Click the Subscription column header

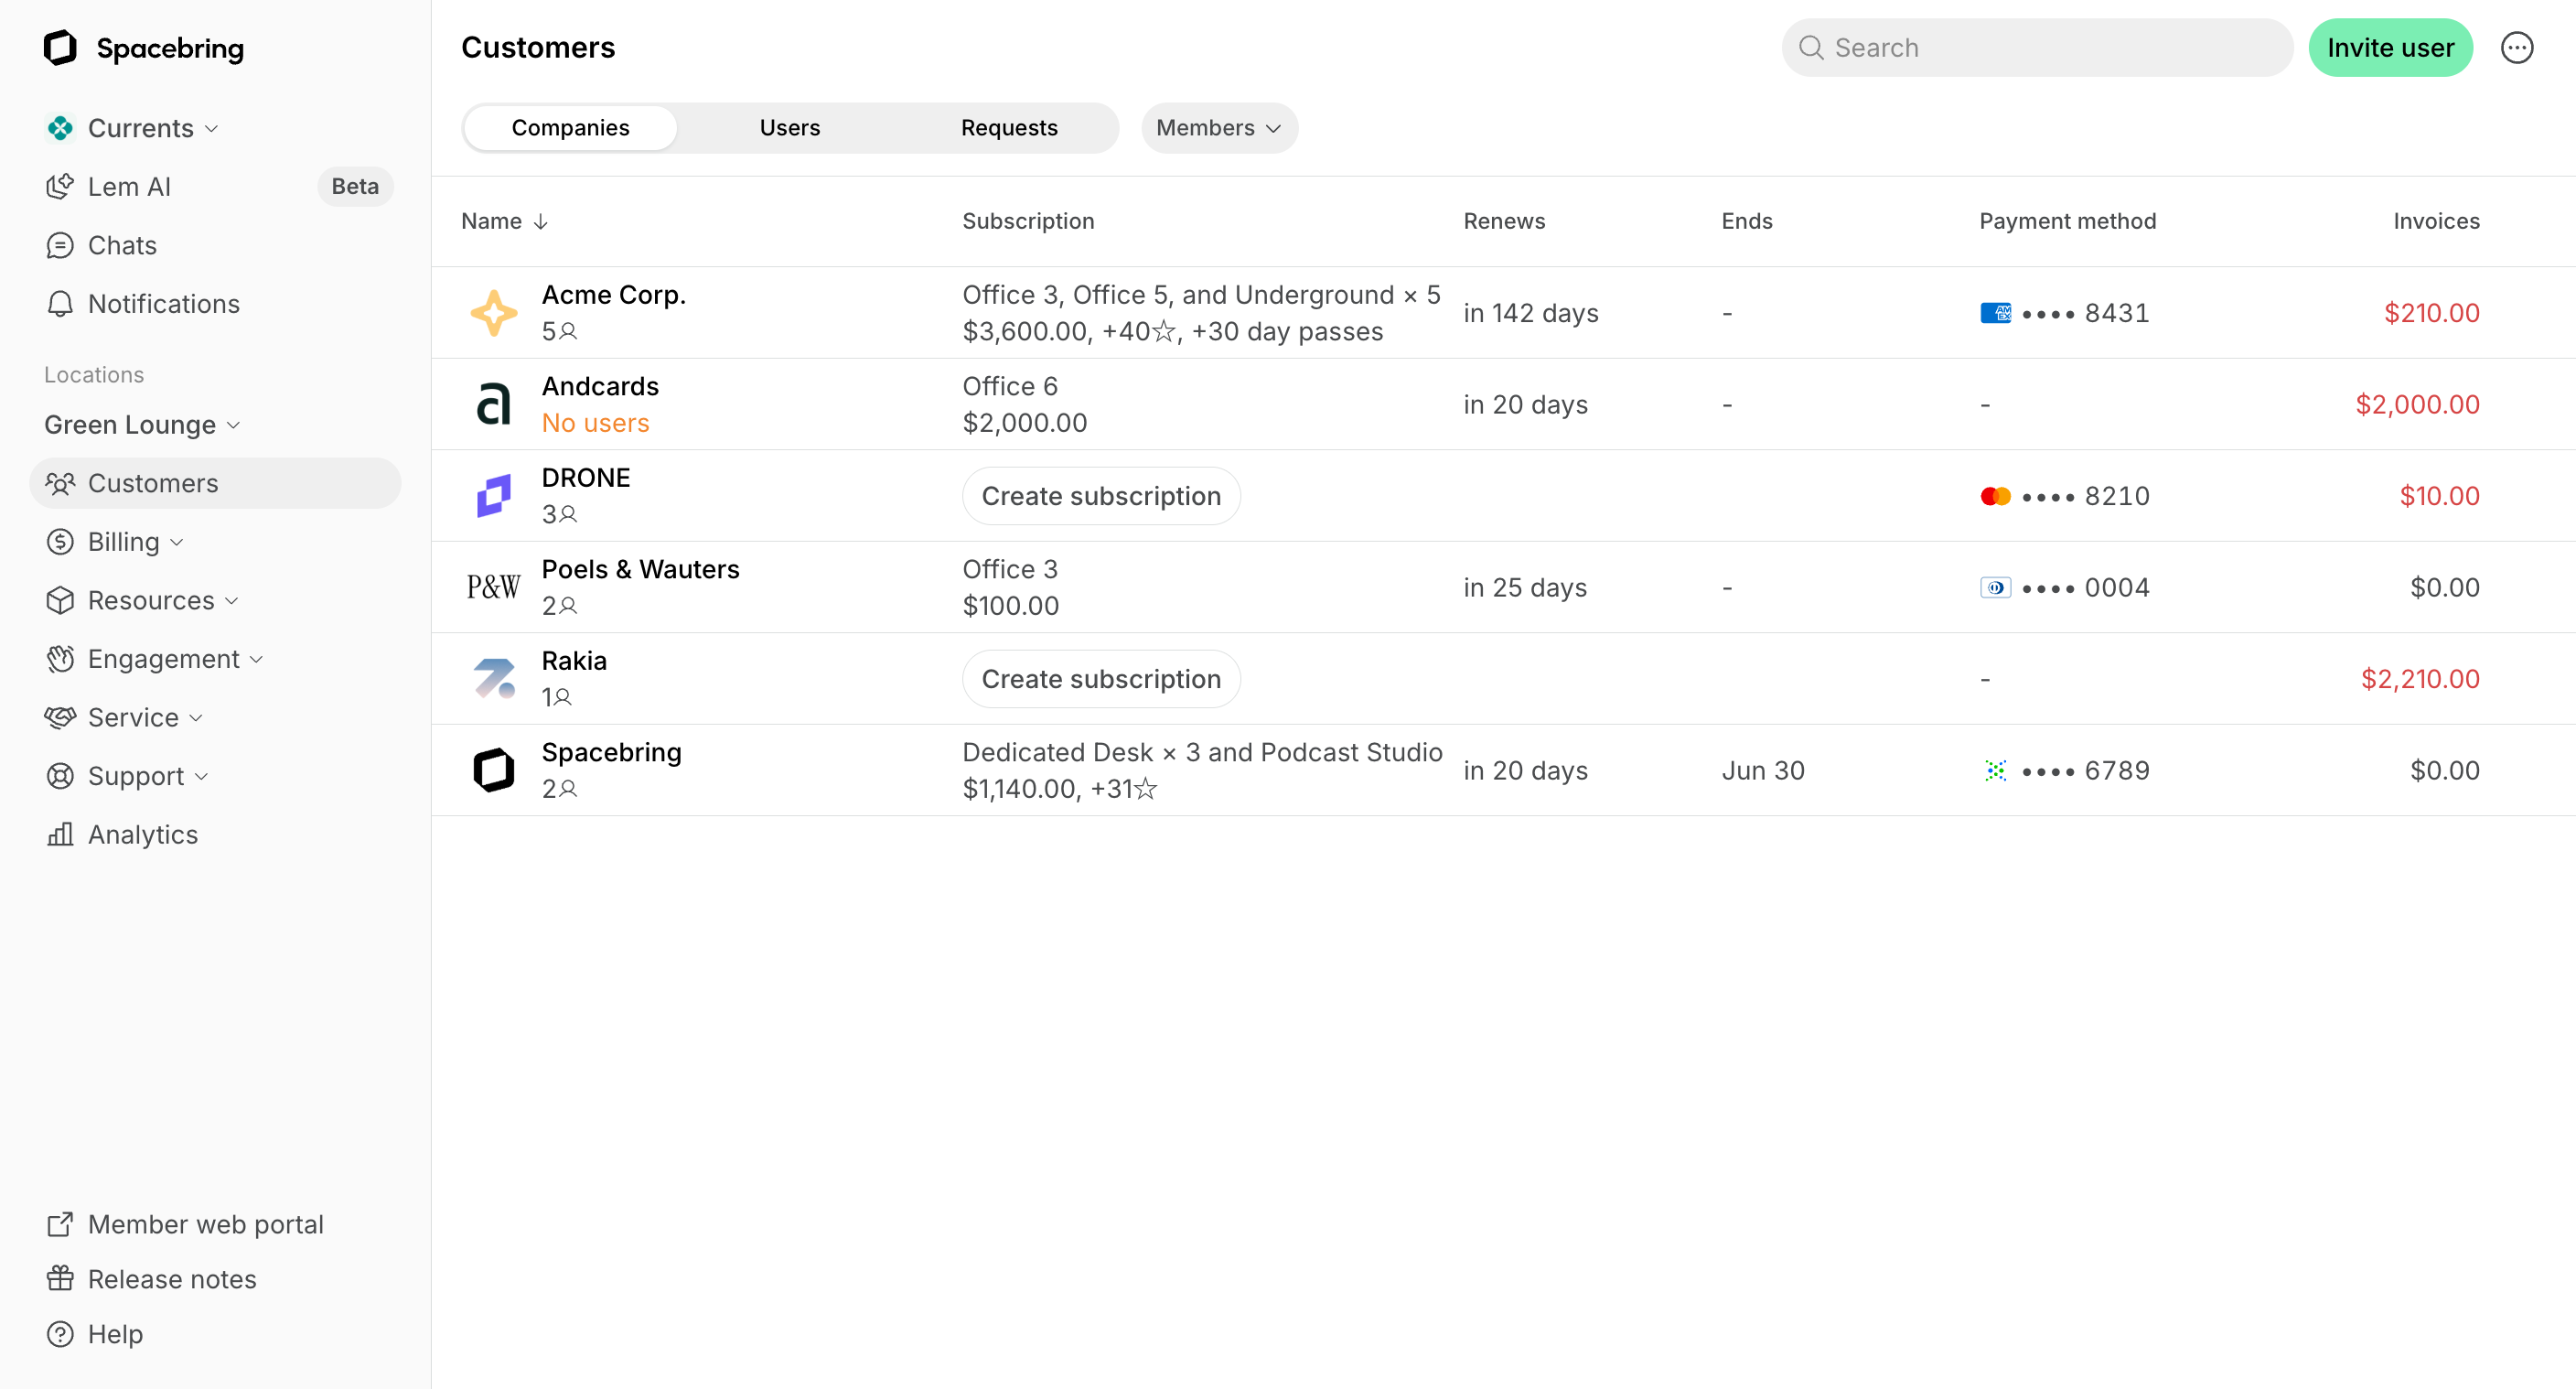1028,221
